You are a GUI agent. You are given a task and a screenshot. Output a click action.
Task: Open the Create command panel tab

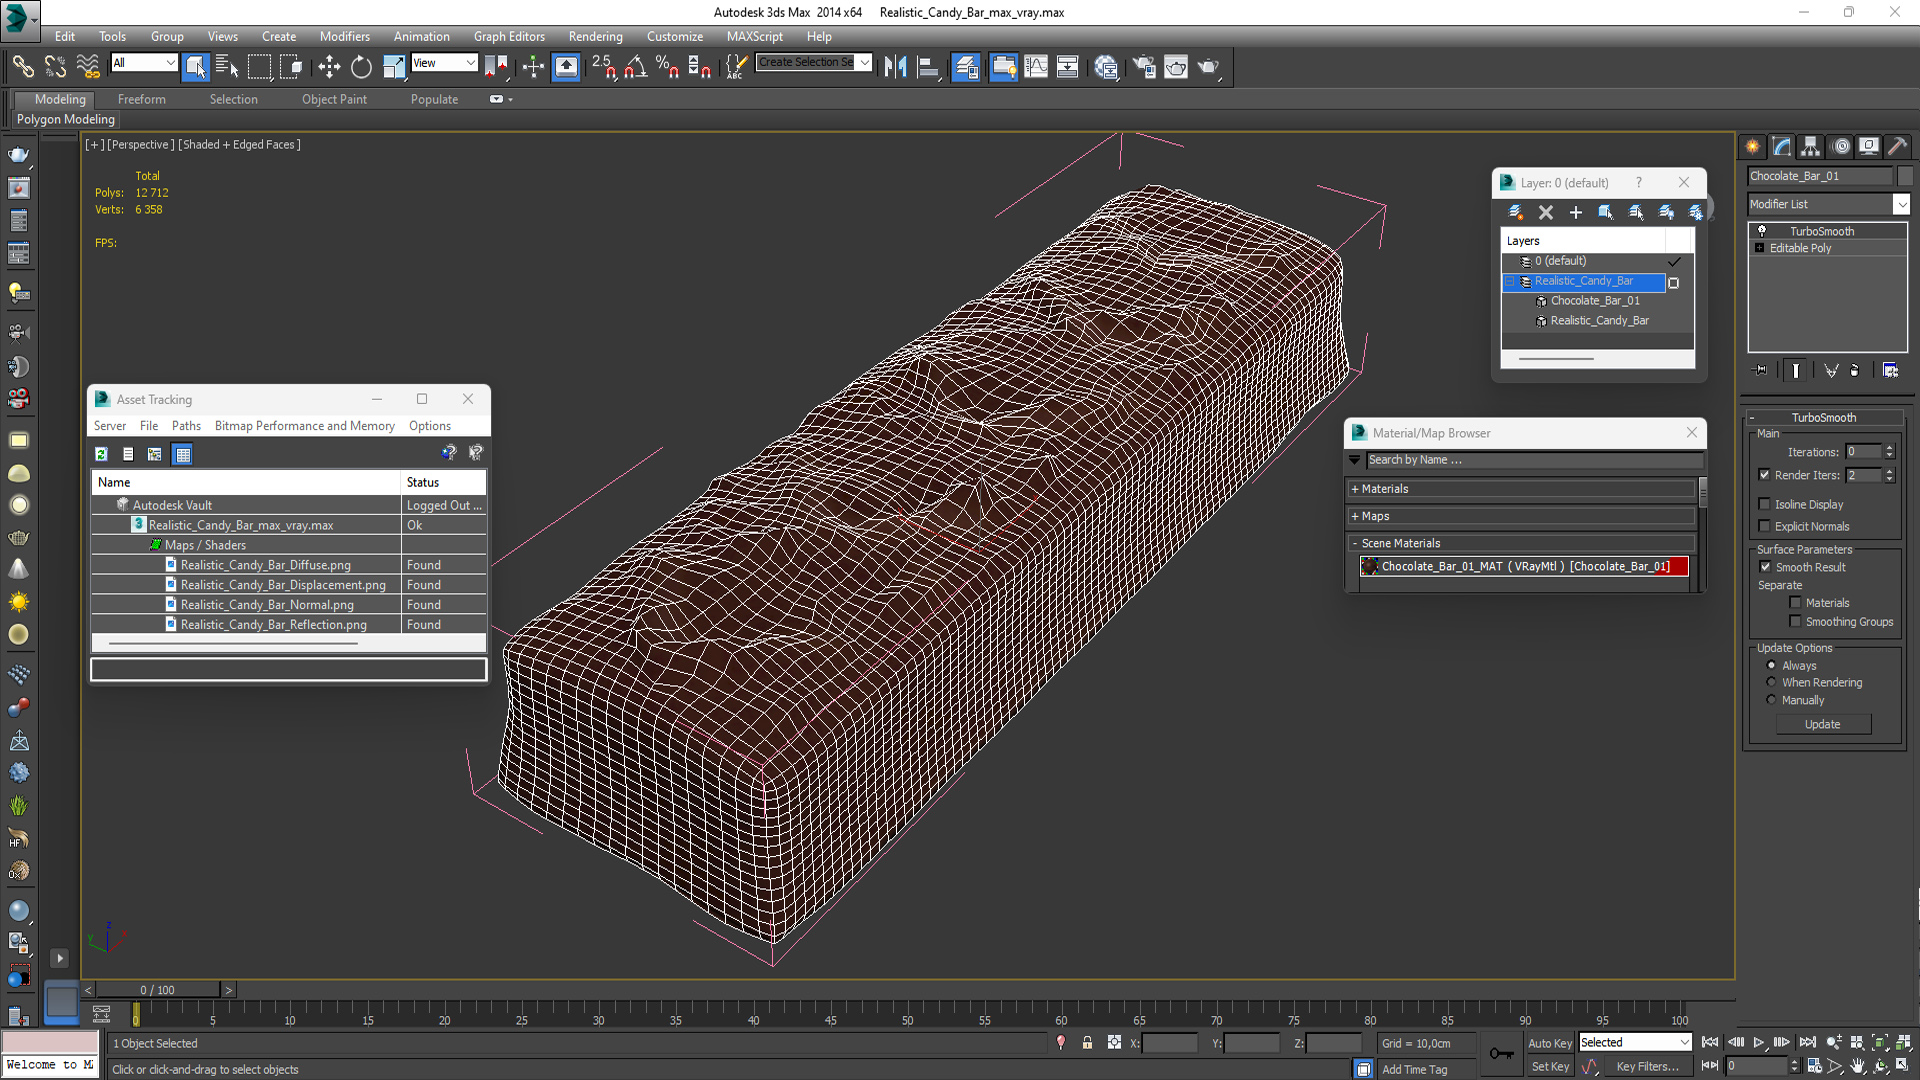click(1753, 147)
